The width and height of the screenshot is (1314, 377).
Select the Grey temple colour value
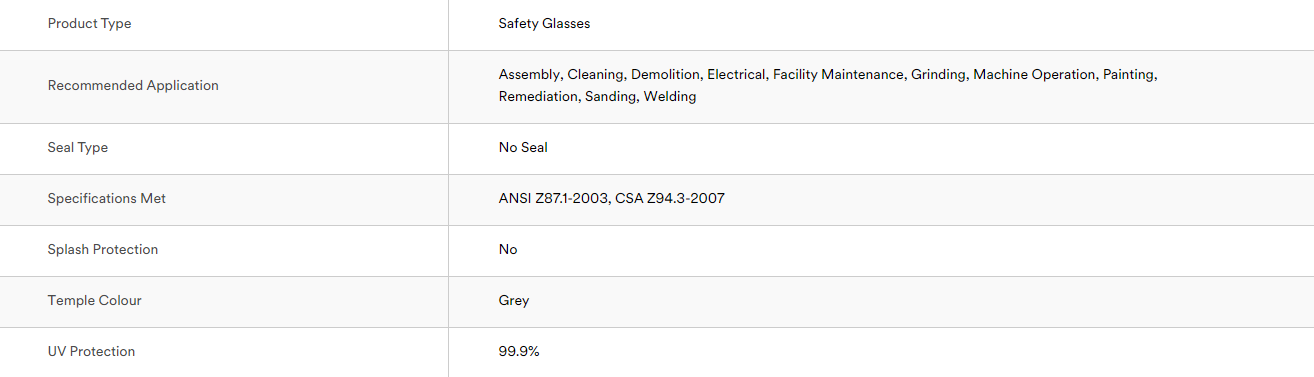tap(514, 301)
